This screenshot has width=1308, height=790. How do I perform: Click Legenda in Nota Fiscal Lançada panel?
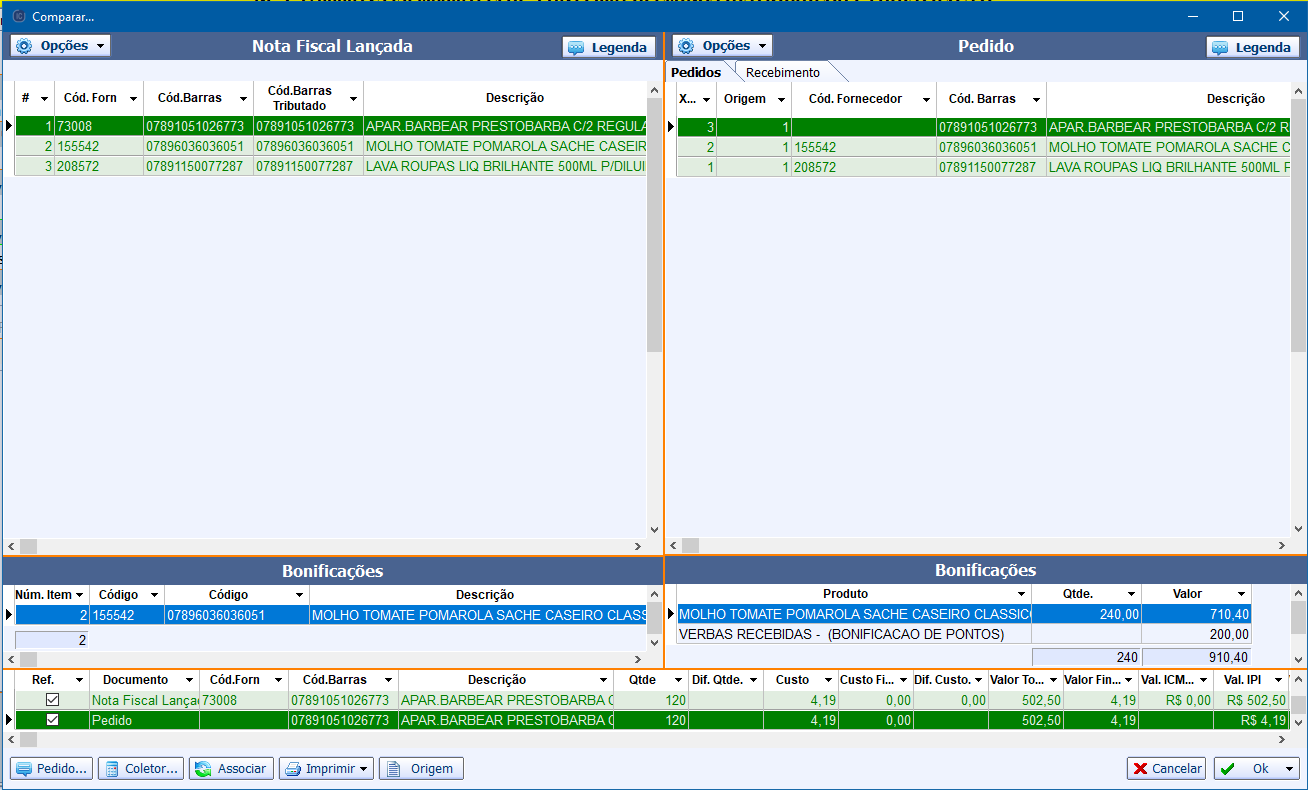pyautogui.click(x=608, y=47)
